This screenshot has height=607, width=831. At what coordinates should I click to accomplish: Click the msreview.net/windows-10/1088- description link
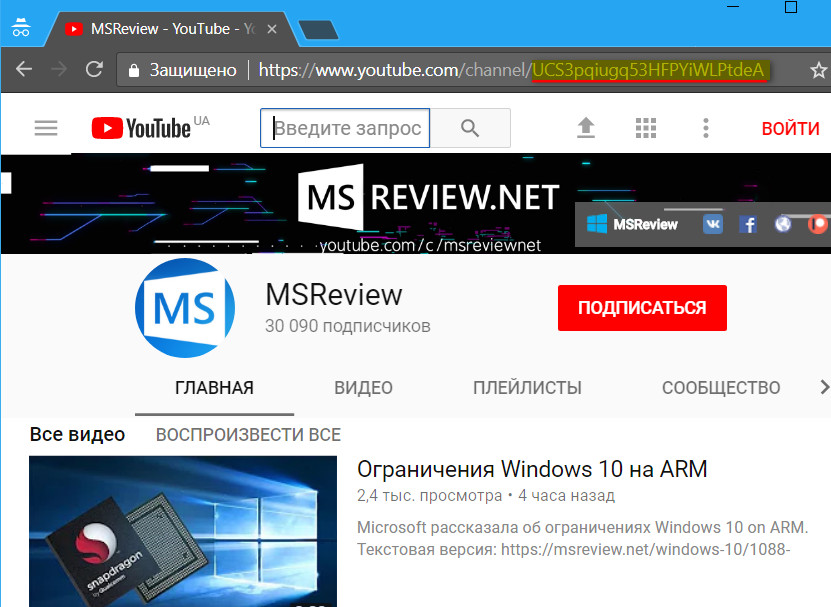(646, 549)
